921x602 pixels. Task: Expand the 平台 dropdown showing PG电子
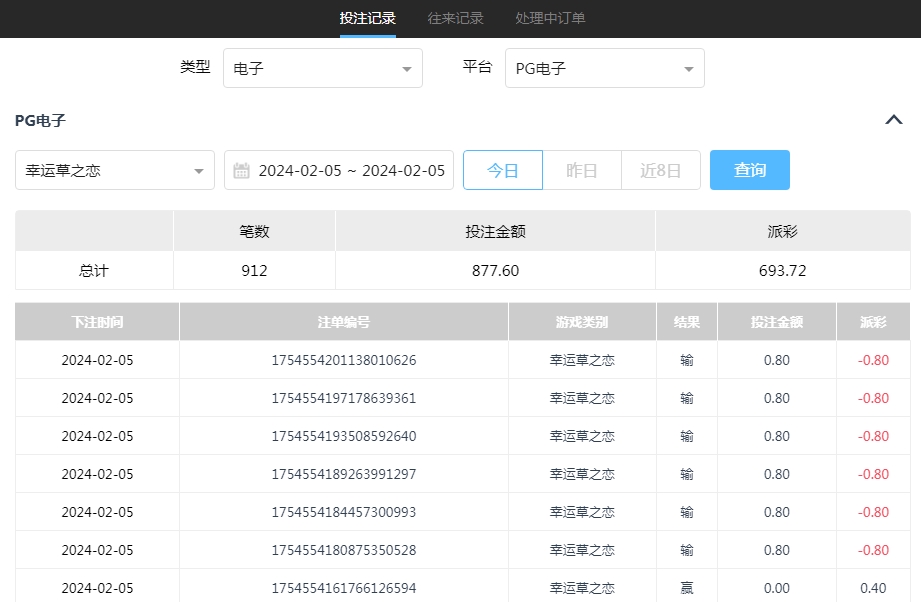604,69
